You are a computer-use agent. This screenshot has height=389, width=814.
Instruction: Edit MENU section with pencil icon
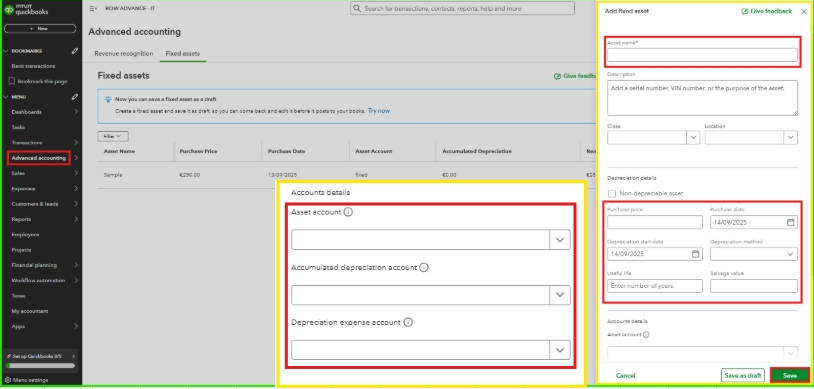[x=75, y=97]
